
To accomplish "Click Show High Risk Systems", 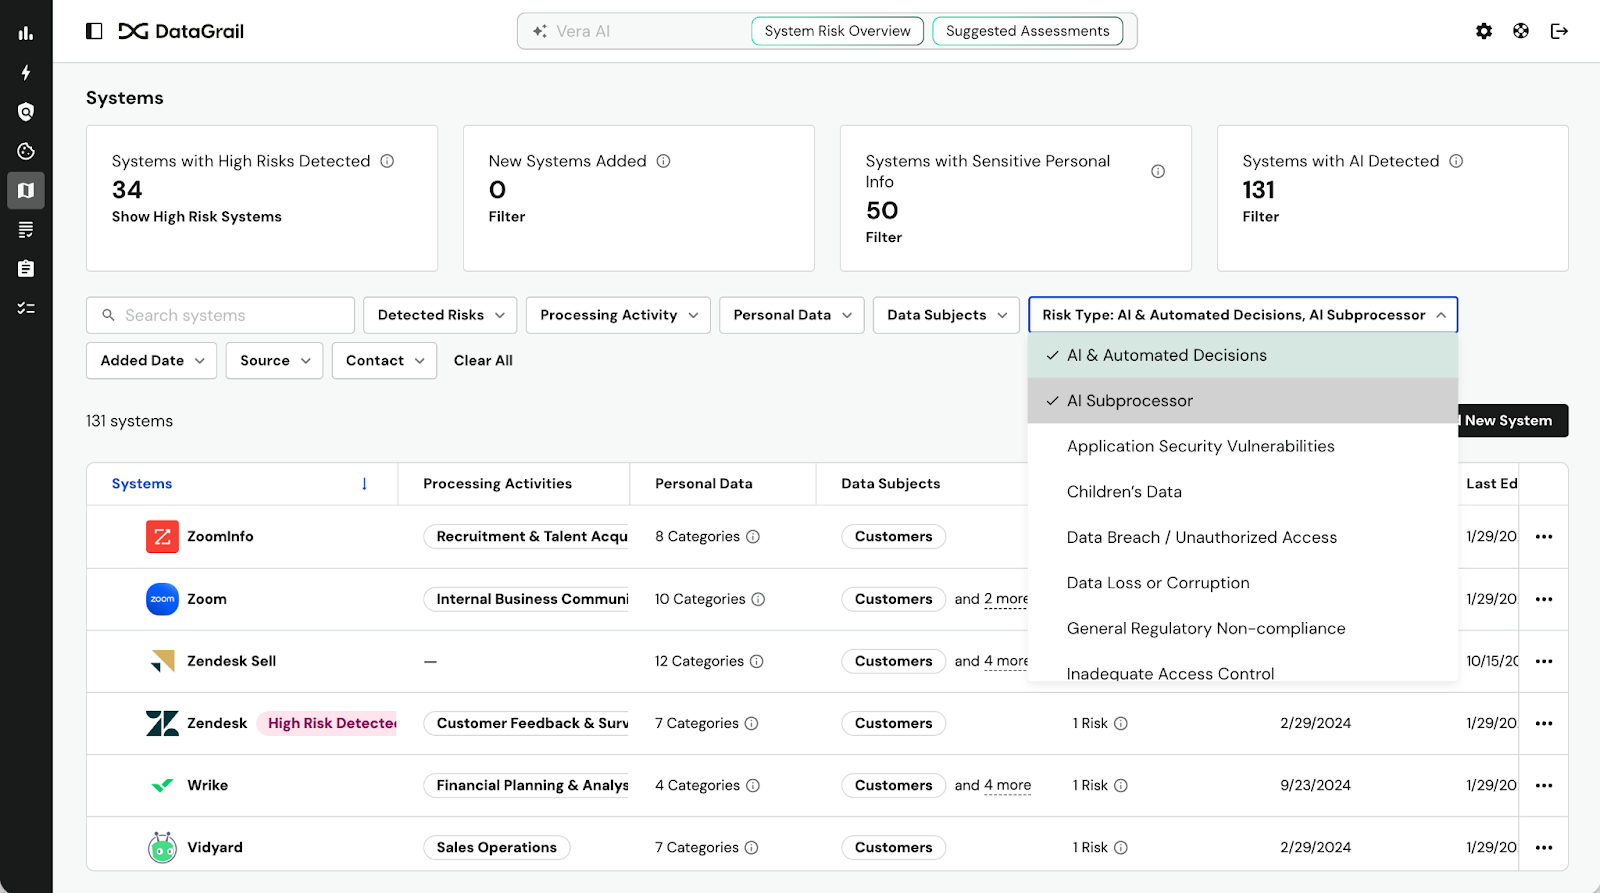I will [197, 217].
